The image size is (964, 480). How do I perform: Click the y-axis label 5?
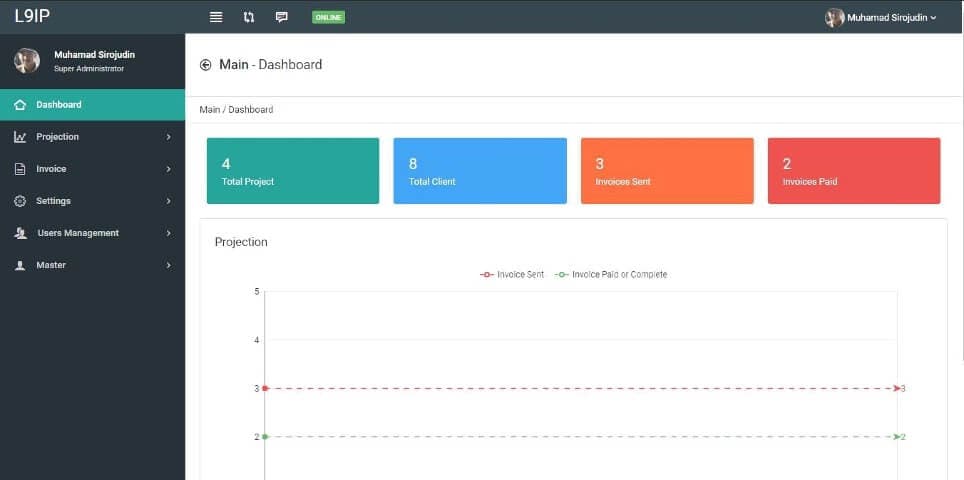coord(256,291)
